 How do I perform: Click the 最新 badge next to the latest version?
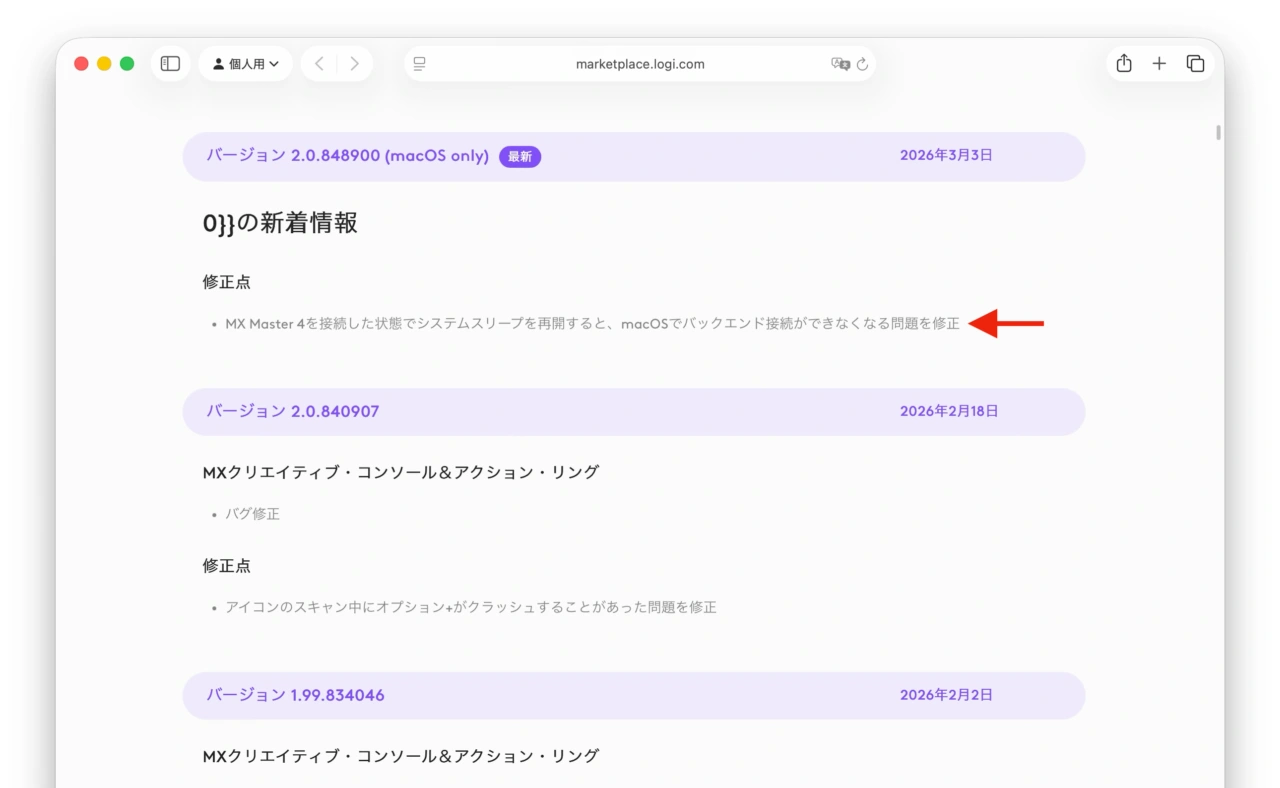pos(520,156)
